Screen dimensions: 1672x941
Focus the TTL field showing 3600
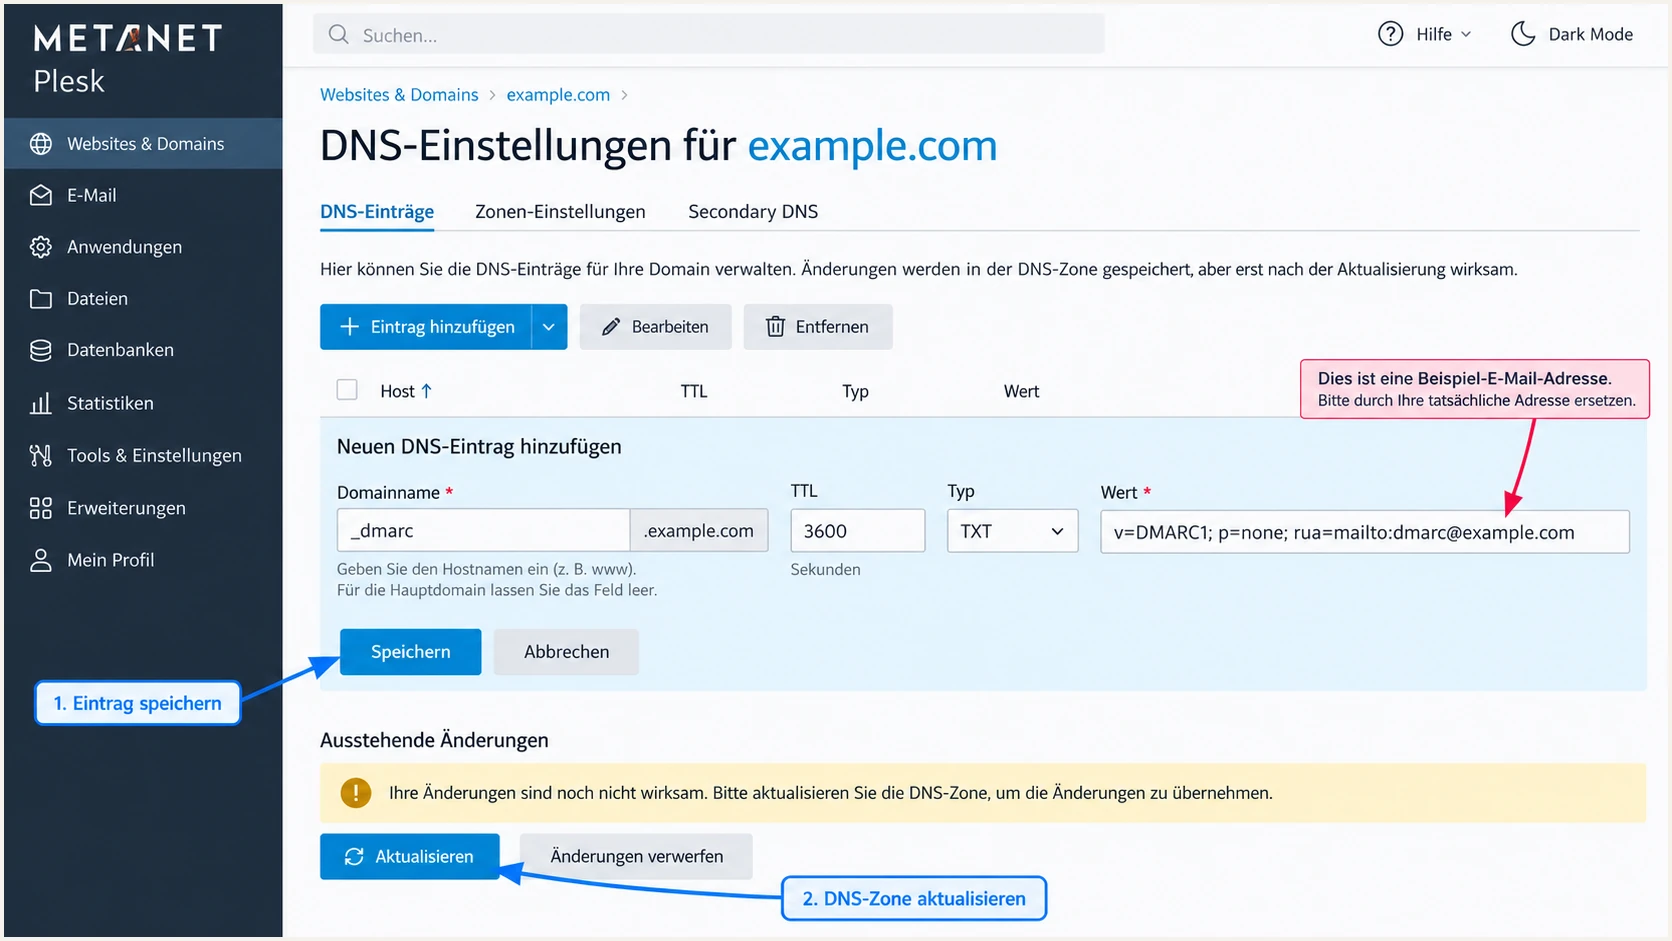[x=857, y=531]
